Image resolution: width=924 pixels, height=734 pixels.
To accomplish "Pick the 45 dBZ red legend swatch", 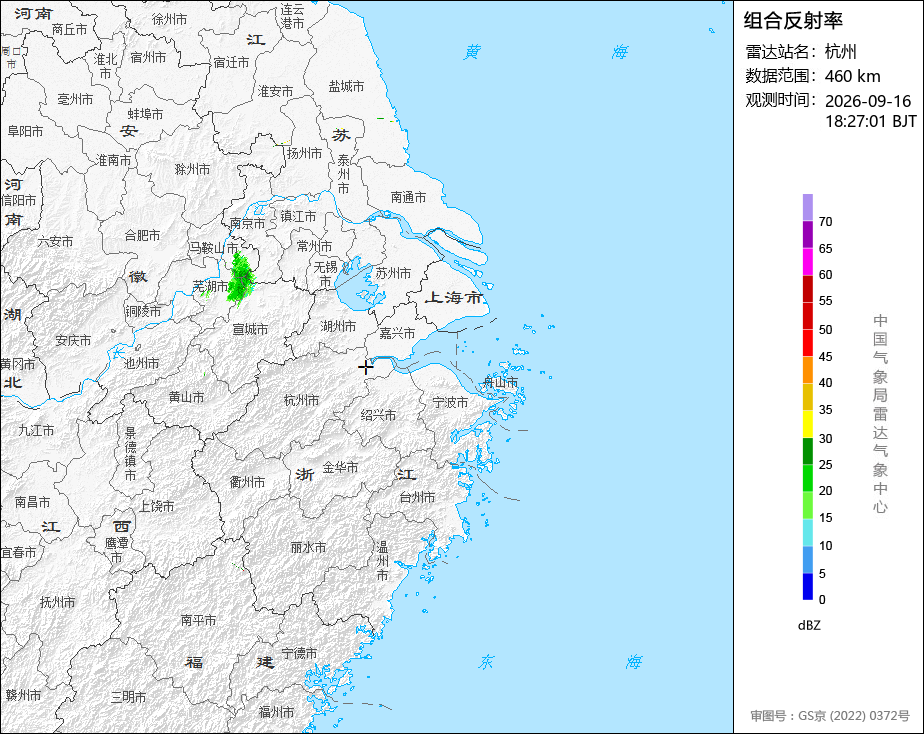I will coord(807,343).
